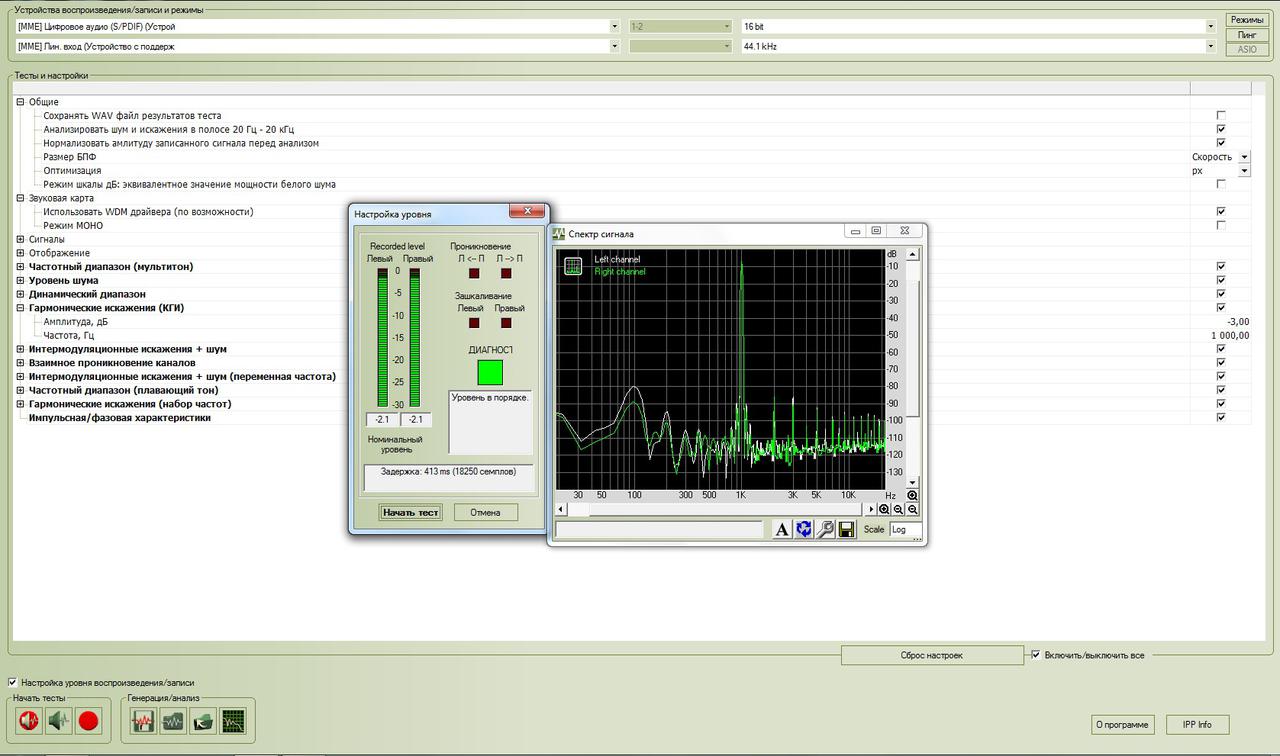Expand the Отображение tree node
Screen dimensions: 1280x756
pos(20,253)
